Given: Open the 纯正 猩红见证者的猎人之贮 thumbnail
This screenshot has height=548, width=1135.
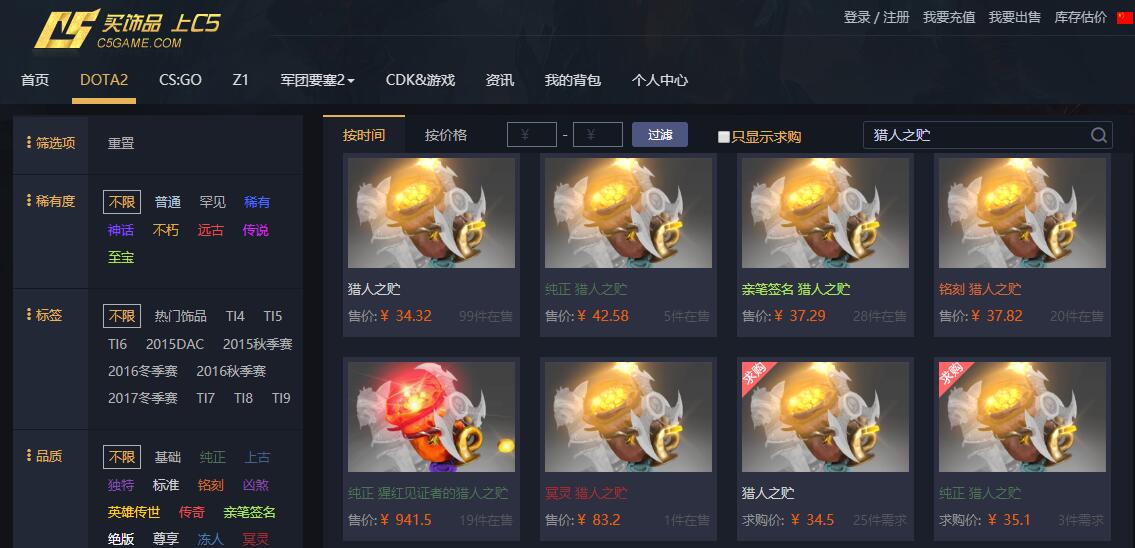Looking at the screenshot, I should [x=431, y=417].
